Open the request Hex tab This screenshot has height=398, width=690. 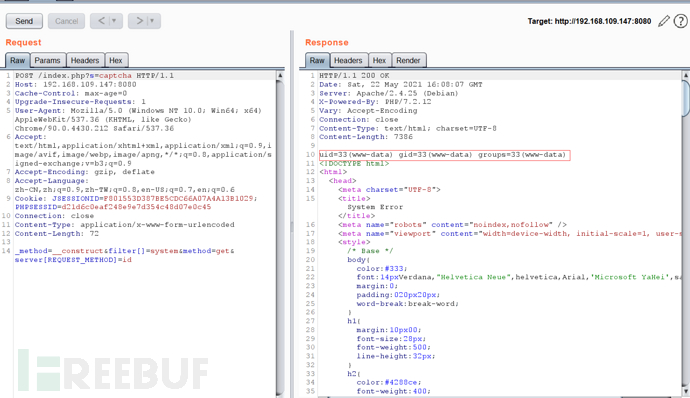(x=116, y=60)
